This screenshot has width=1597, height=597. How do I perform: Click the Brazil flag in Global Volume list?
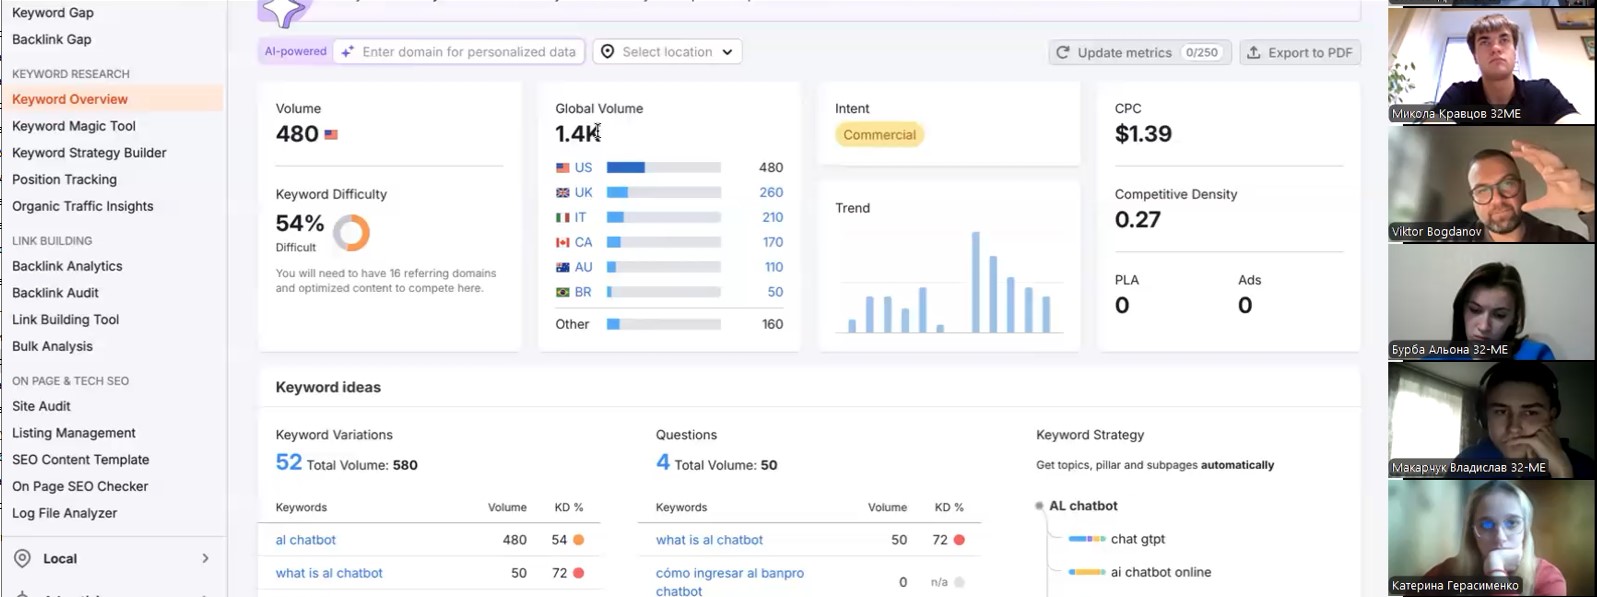pos(563,293)
